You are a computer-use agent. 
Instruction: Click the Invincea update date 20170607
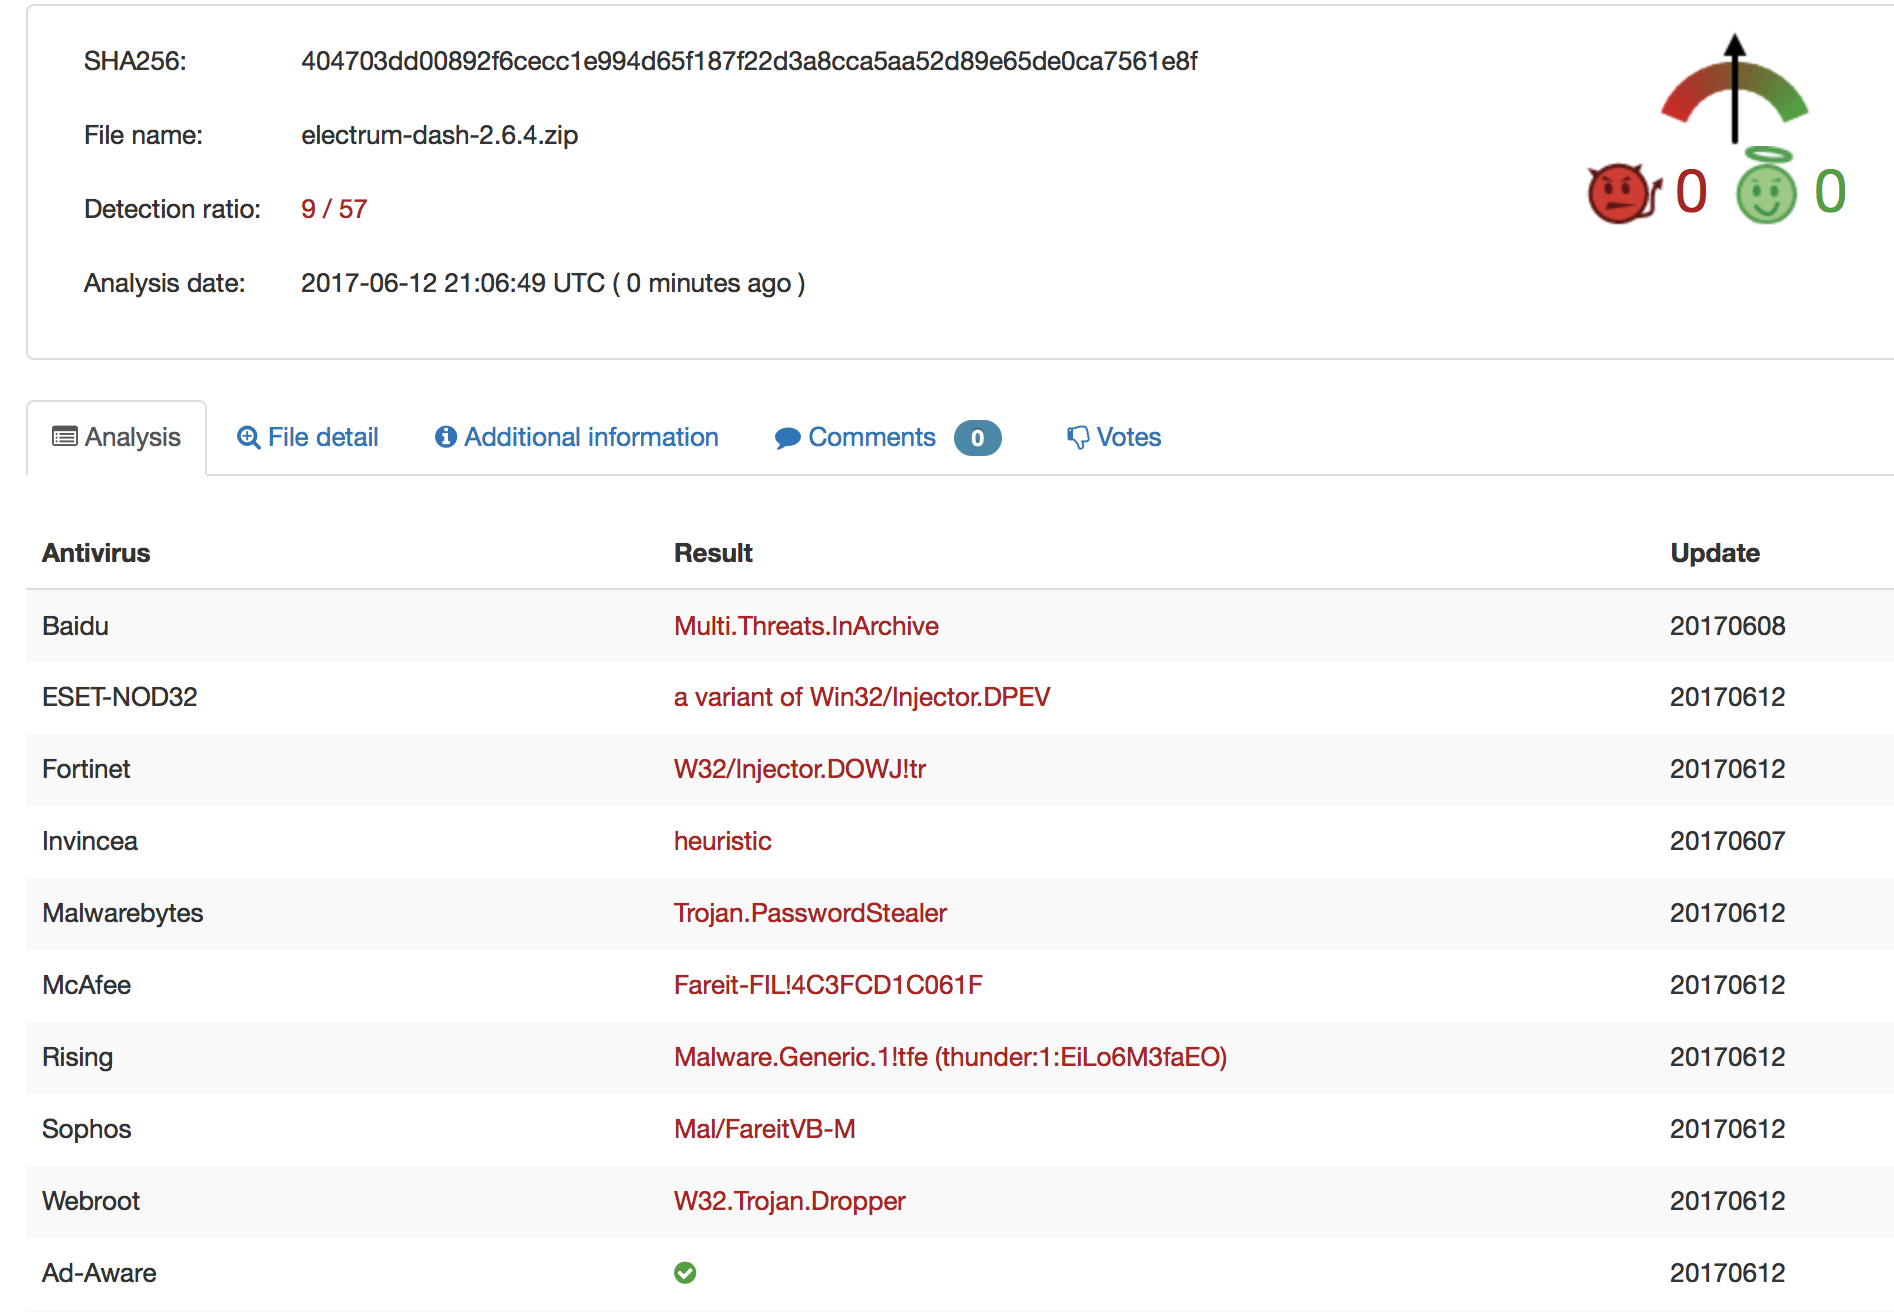tap(1727, 841)
